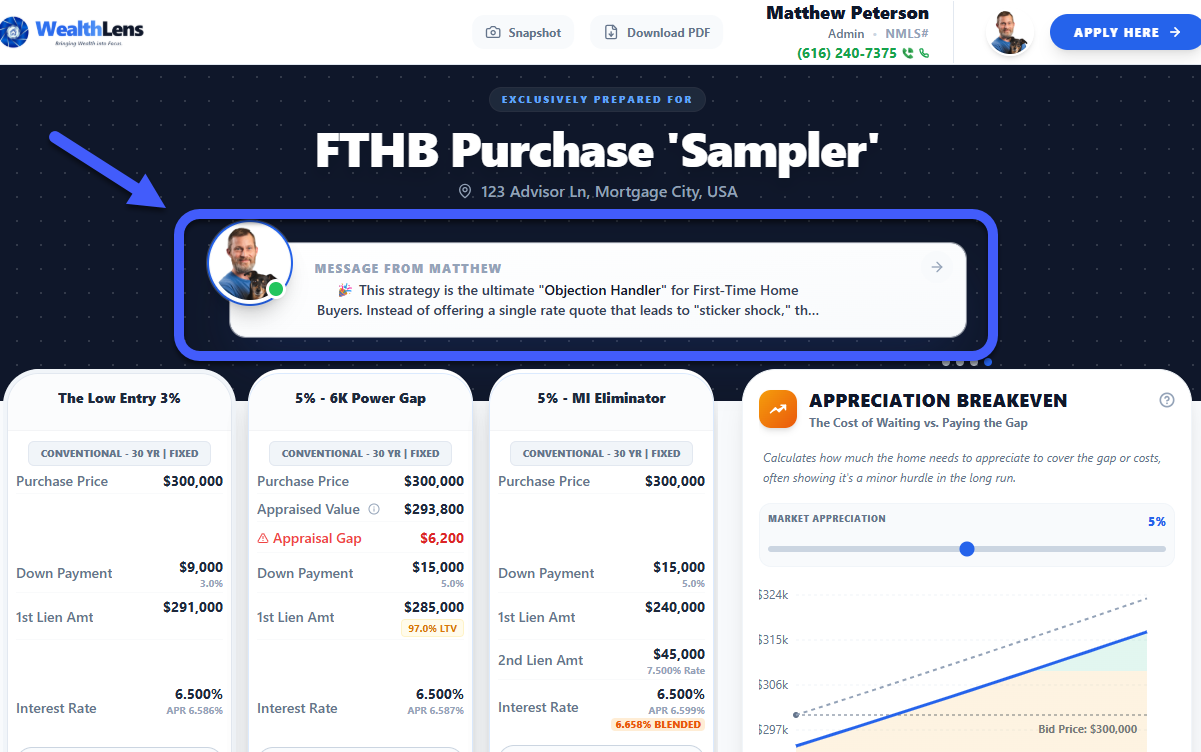Click the 6.658% BLENDED badge
This screenshot has width=1201, height=752.
(x=658, y=724)
